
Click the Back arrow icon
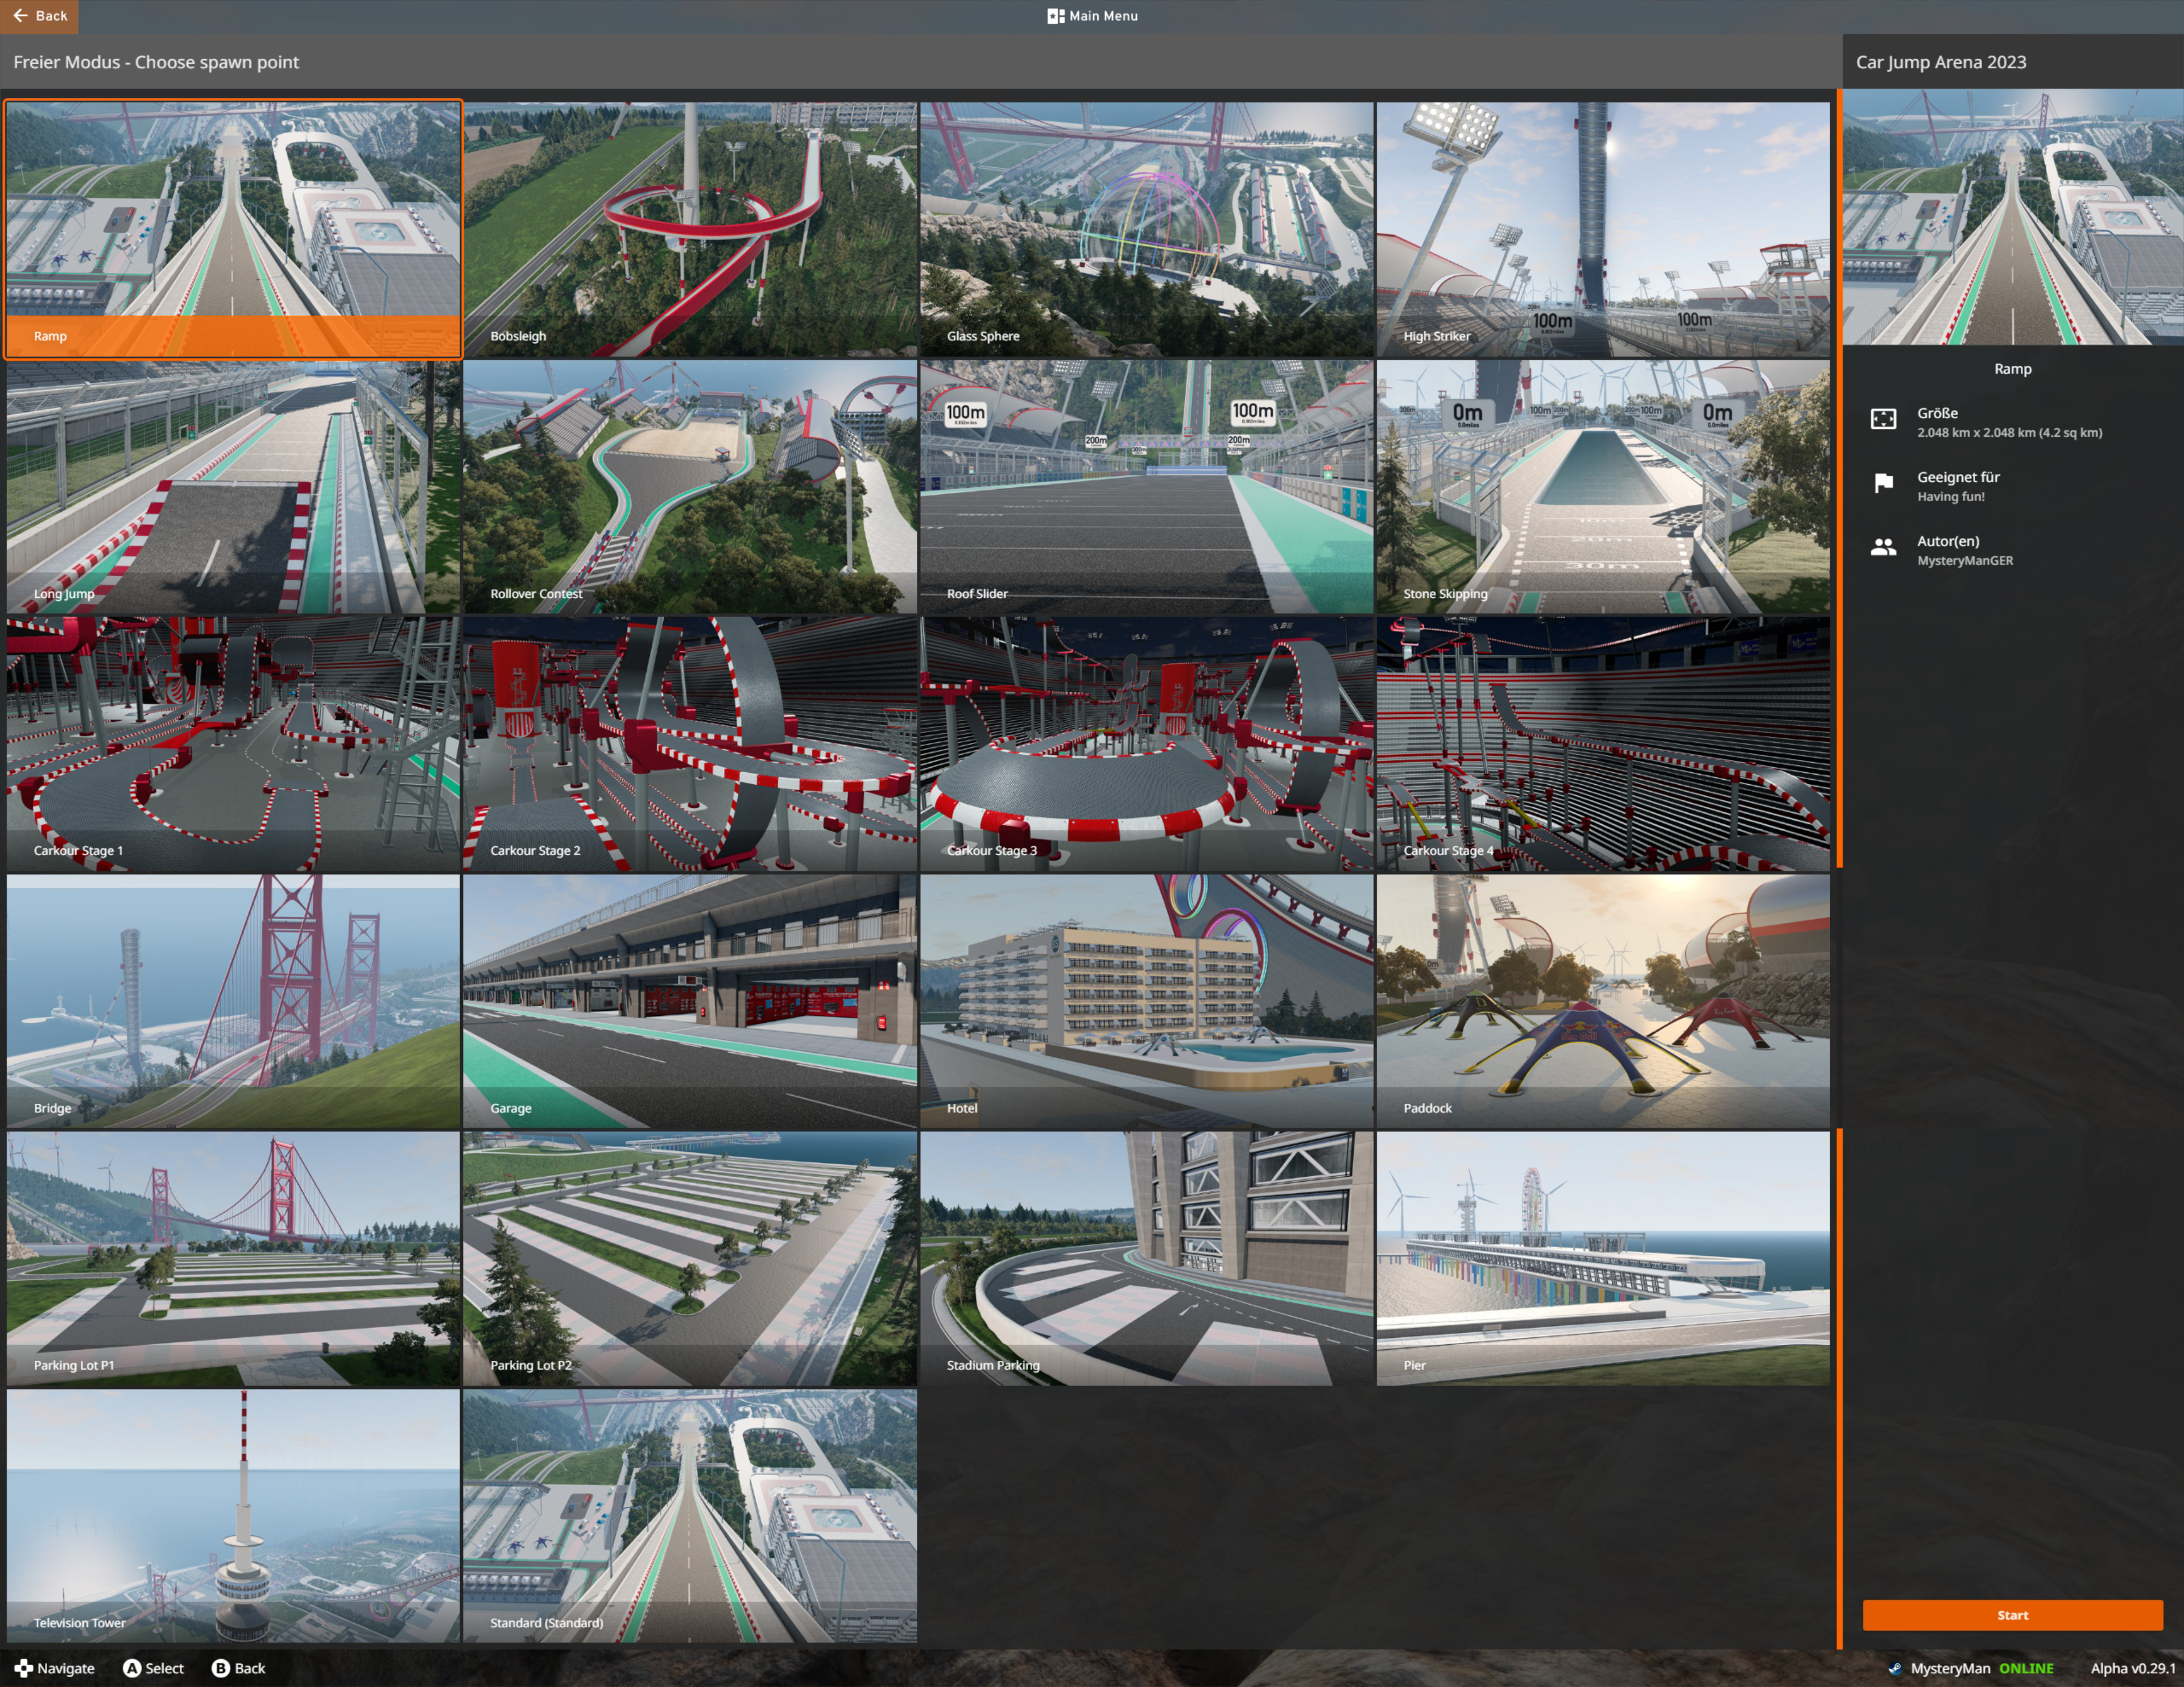[x=20, y=16]
